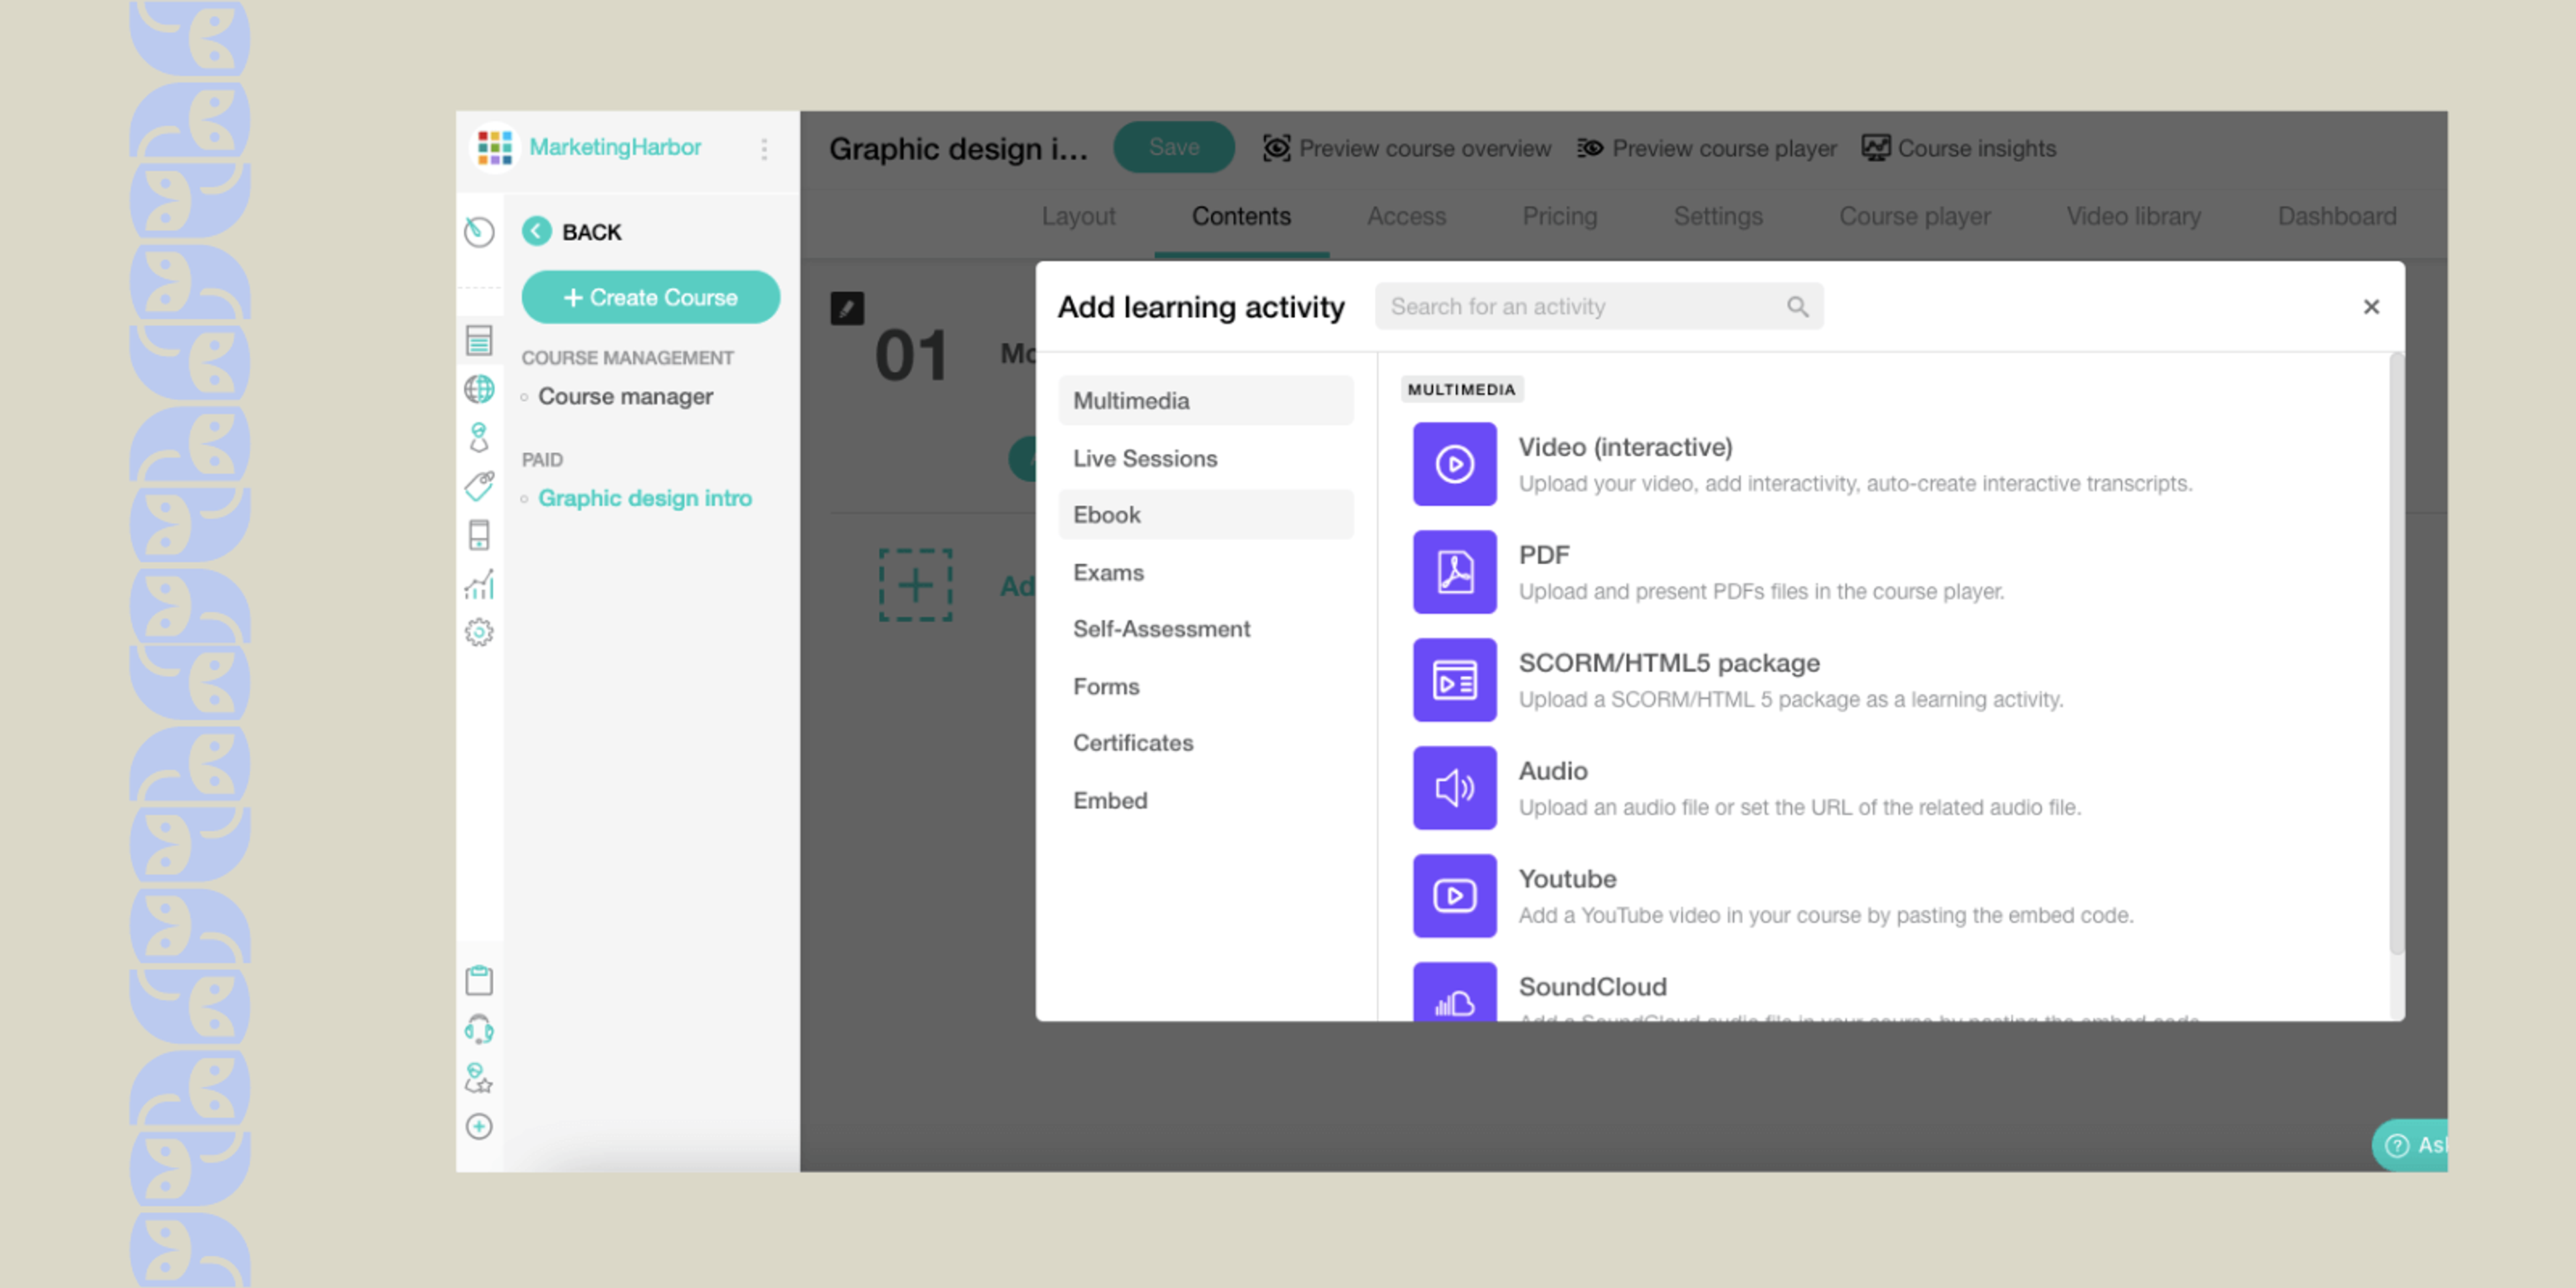Click the Video (interactive) title text
Image resolution: width=2576 pixels, height=1288 pixels.
coord(1625,447)
